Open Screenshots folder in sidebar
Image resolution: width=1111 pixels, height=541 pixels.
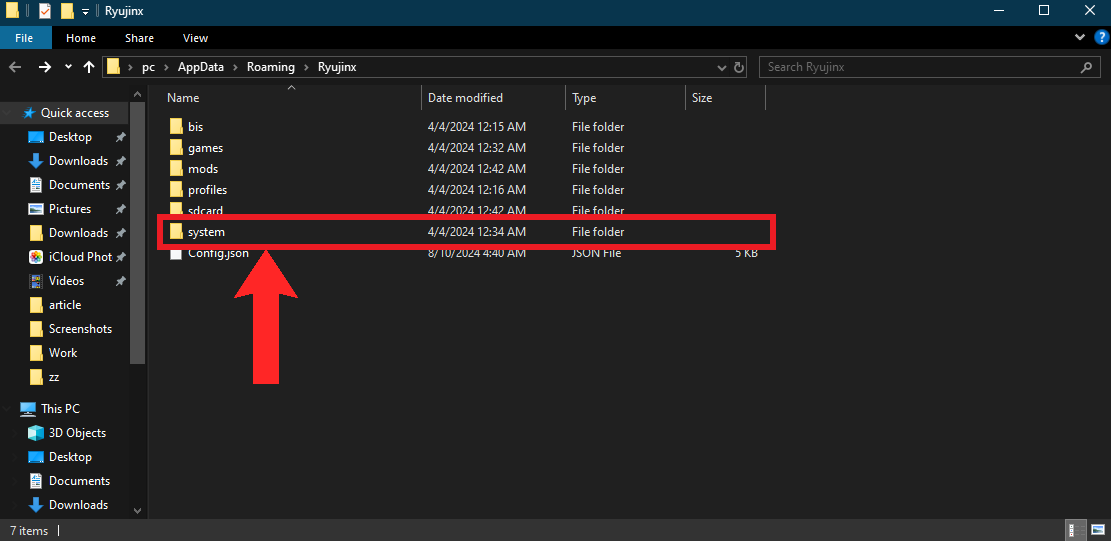[80, 329]
